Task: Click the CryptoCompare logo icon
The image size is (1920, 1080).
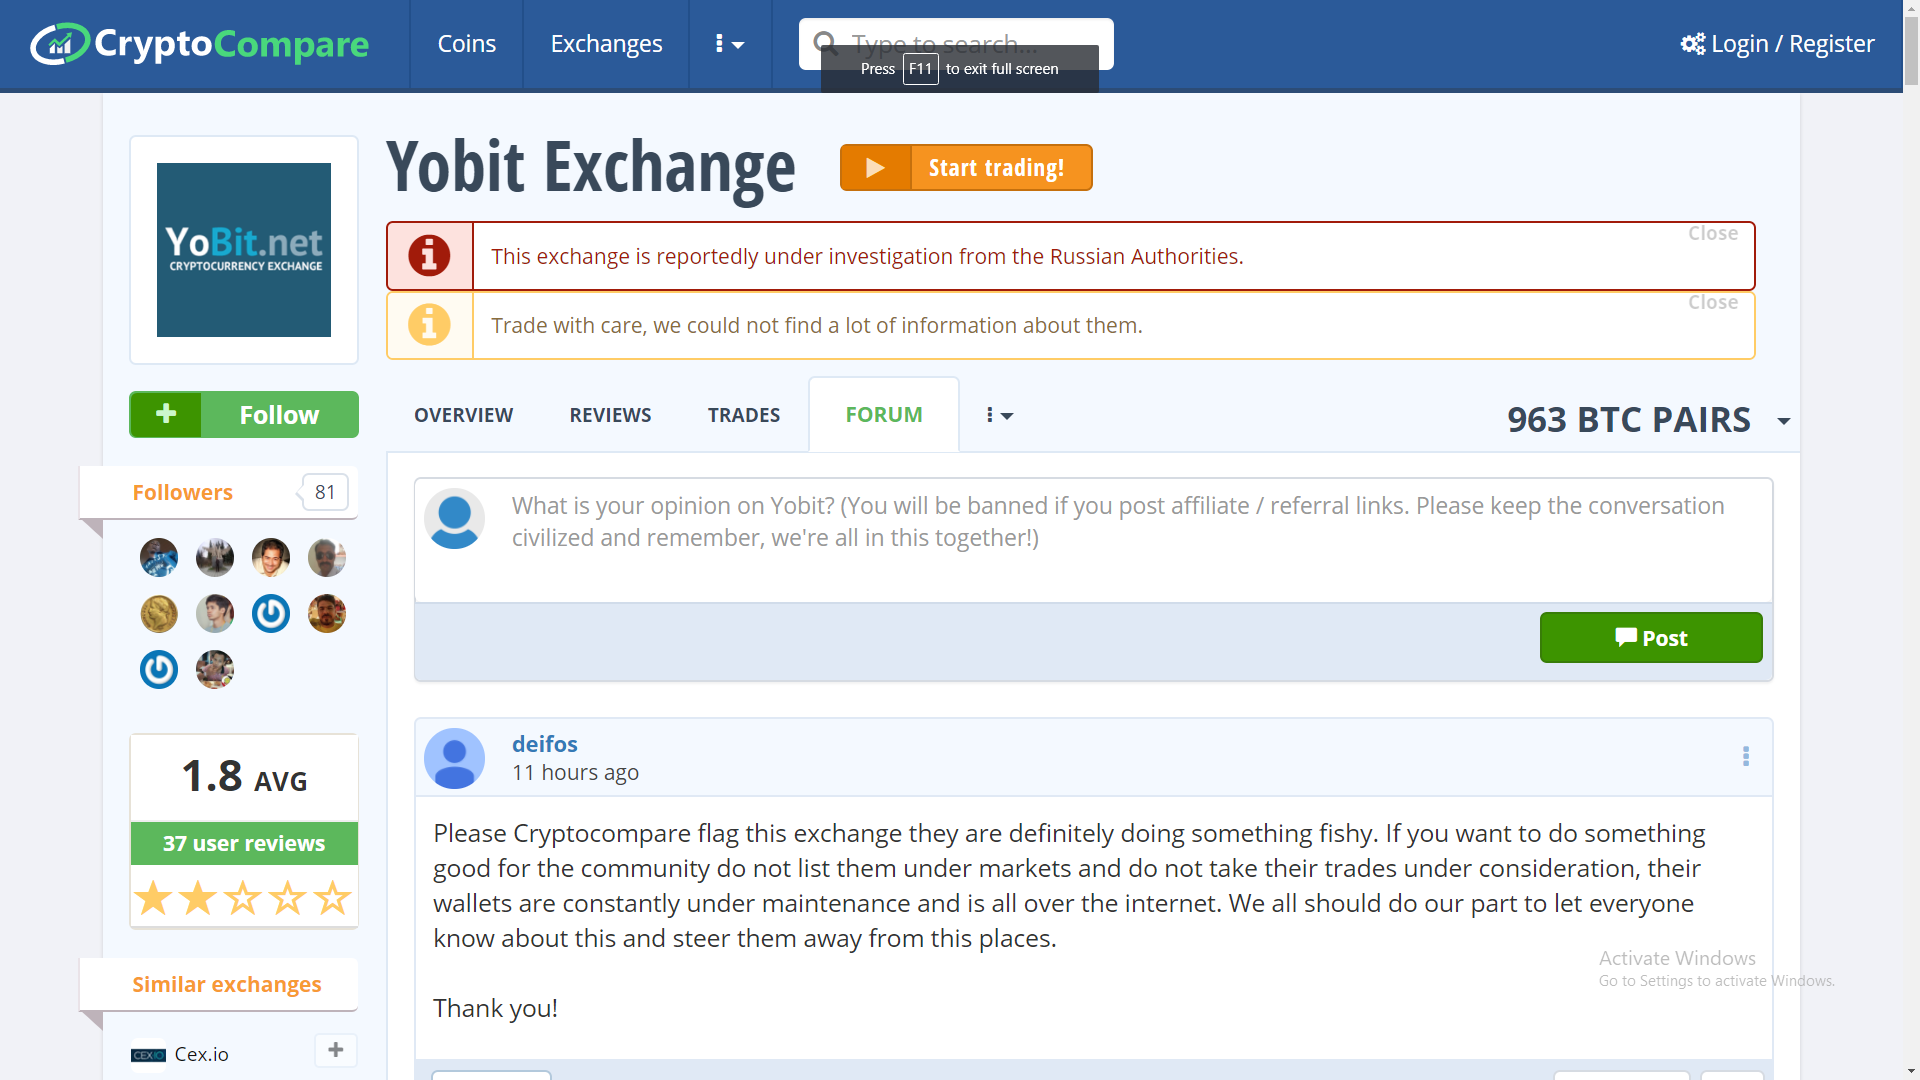Action: (60, 44)
